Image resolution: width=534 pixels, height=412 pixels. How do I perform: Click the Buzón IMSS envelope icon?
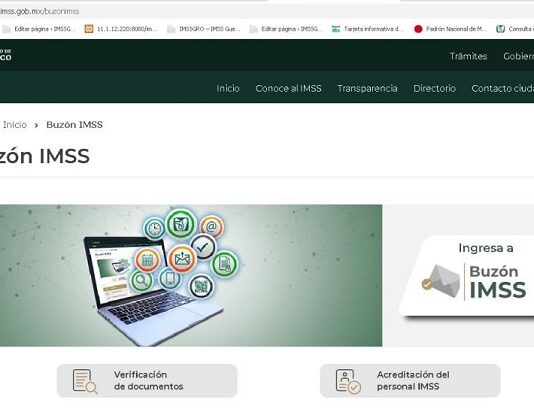pos(441,281)
